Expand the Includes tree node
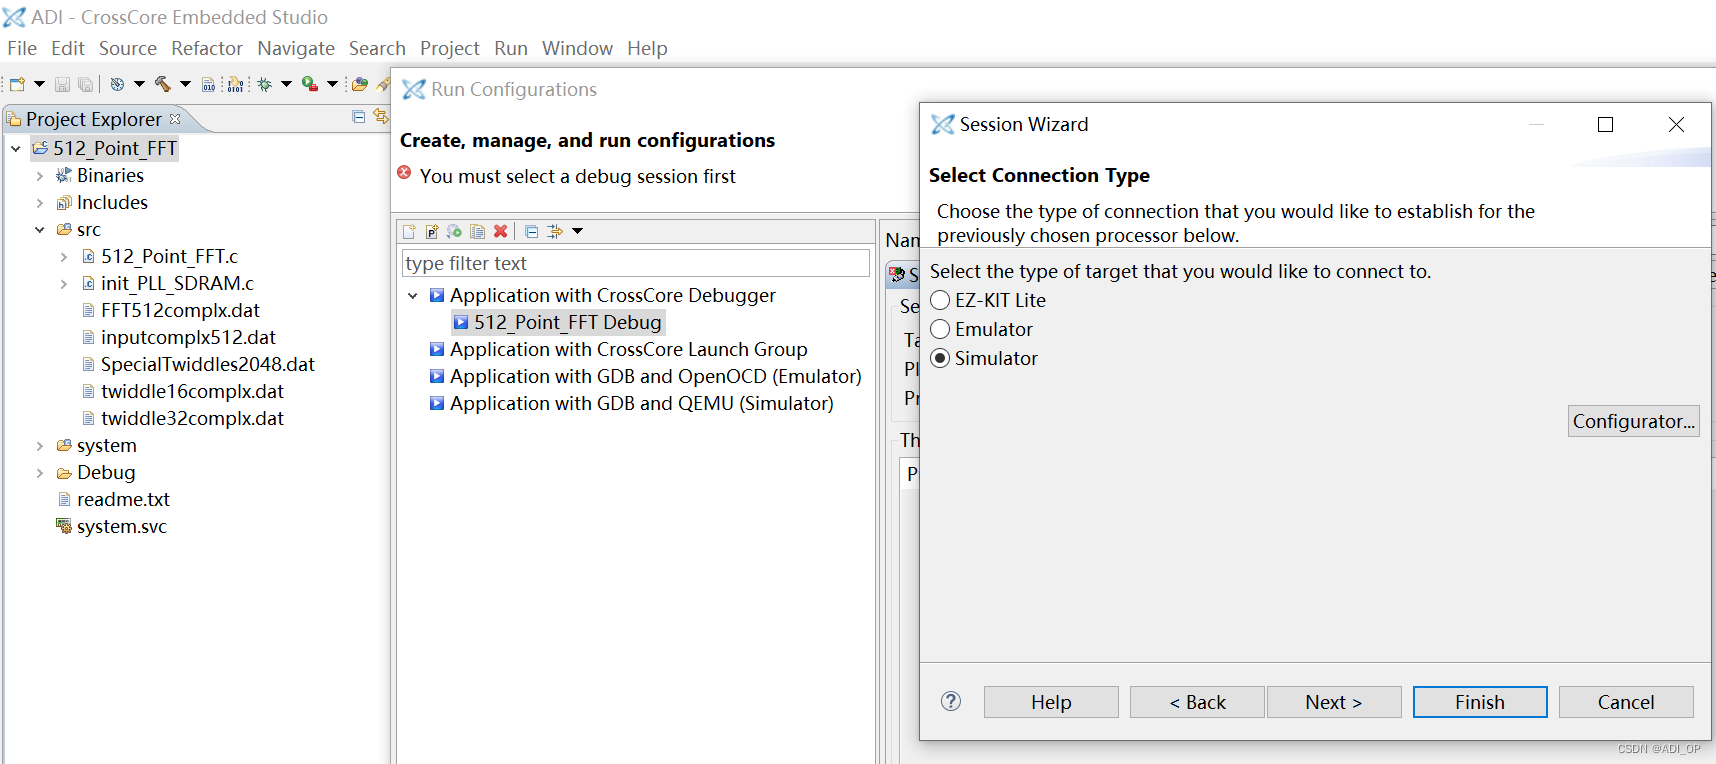 pos(40,203)
